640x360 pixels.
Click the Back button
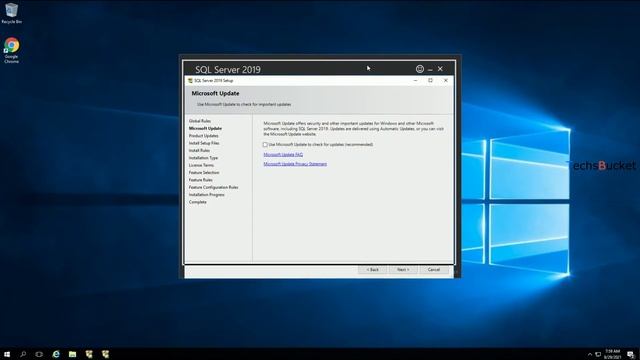pyautogui.click(x=372, y=270)
